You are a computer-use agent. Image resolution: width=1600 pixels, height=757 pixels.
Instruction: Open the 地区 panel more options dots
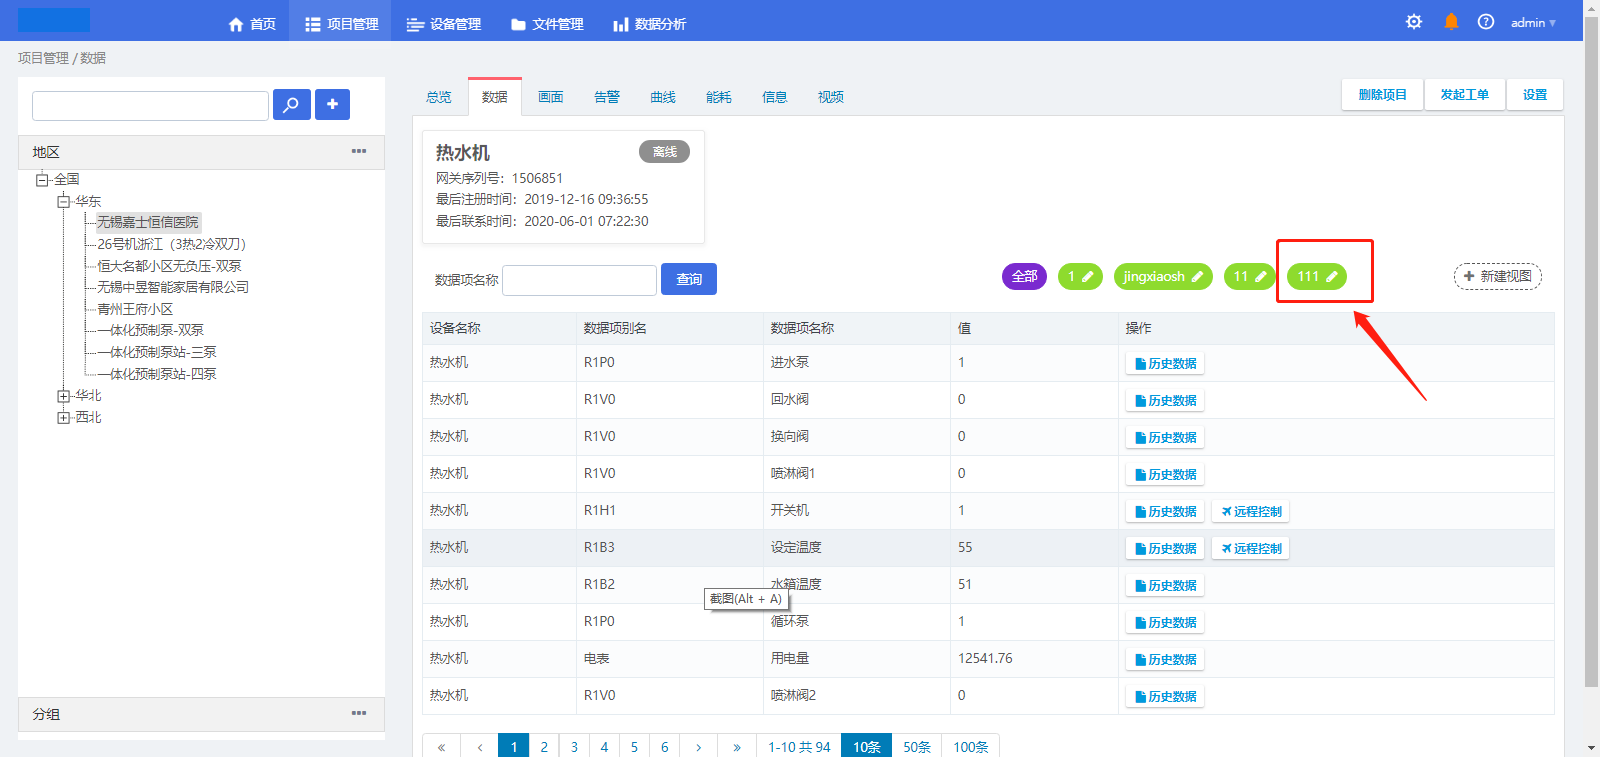click(359, 151)
